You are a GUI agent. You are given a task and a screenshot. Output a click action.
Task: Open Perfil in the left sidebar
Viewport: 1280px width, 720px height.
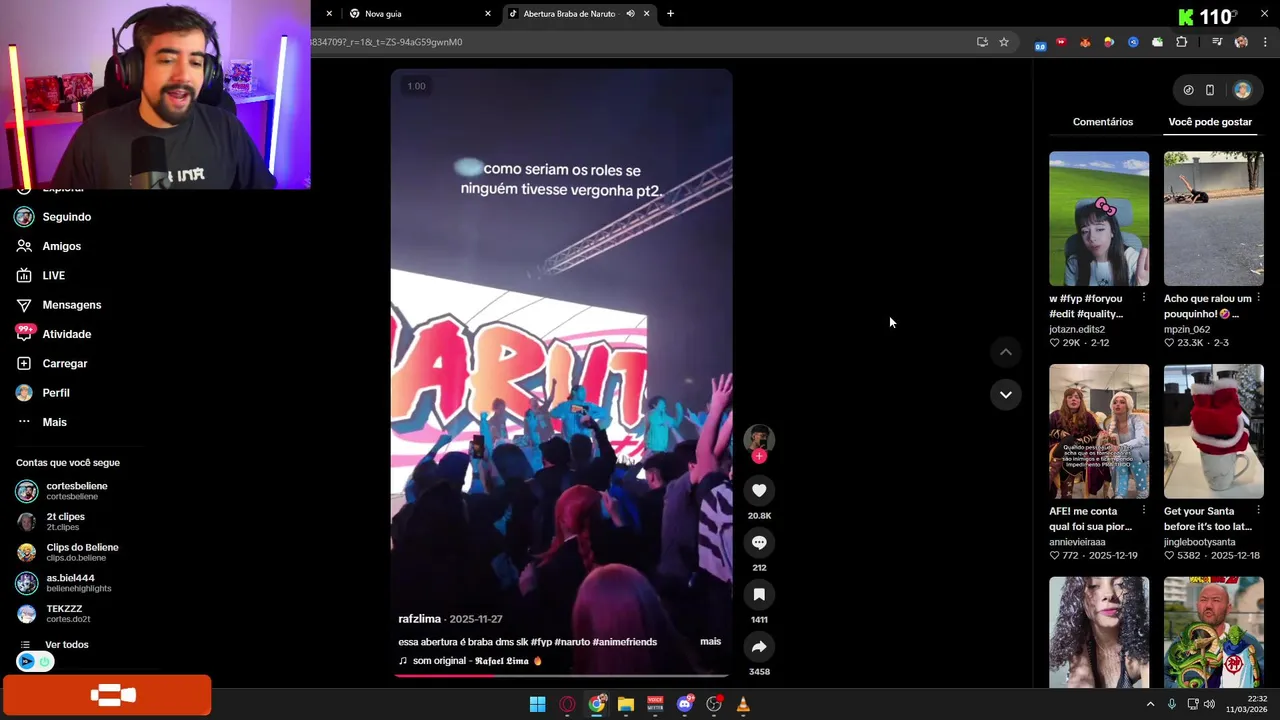tap(55, 393)
